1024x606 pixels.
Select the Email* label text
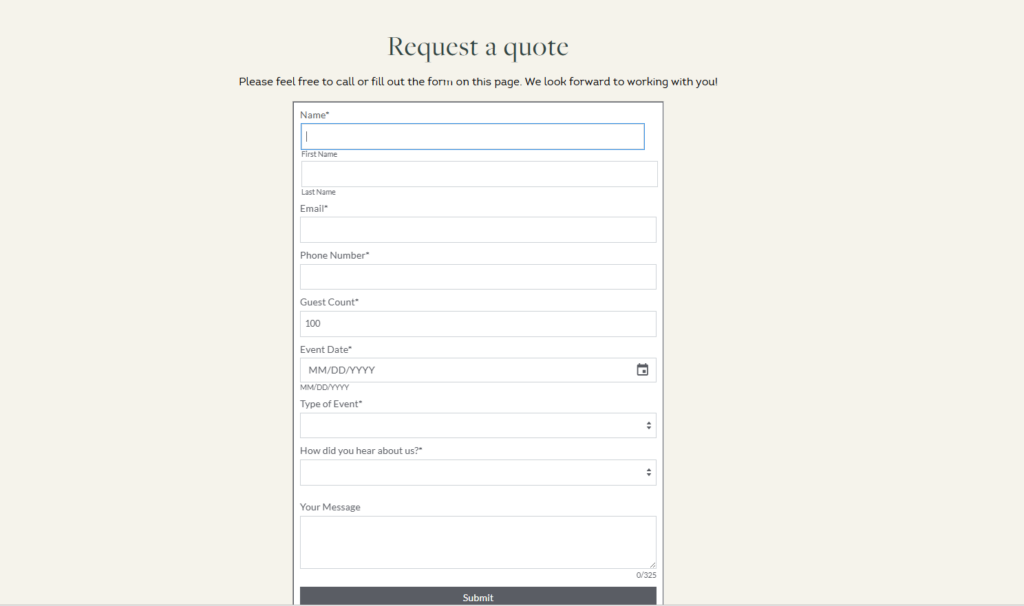(313, 208)
